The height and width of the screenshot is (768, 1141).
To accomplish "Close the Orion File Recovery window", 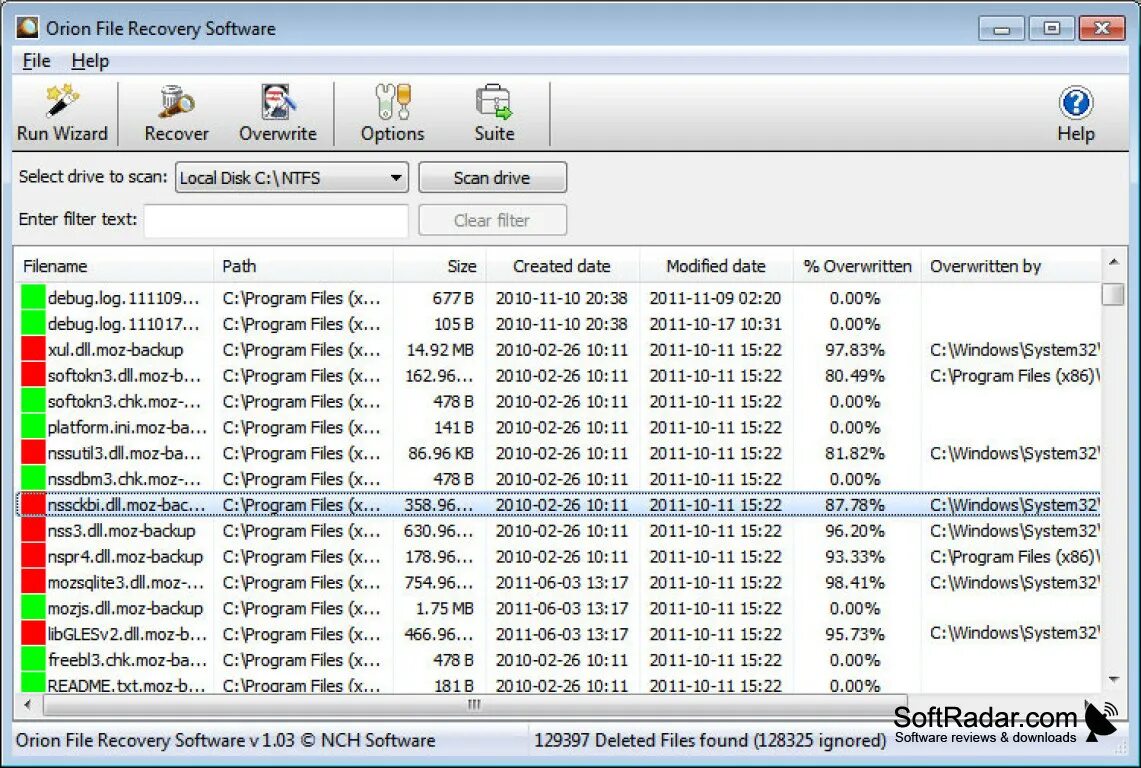I will click(1102, 28).
